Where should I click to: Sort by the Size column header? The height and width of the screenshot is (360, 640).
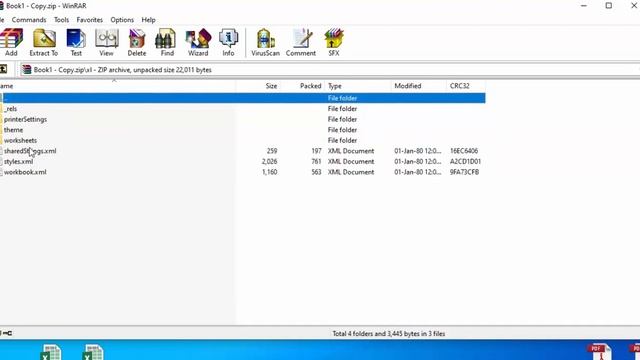(258, 86)
